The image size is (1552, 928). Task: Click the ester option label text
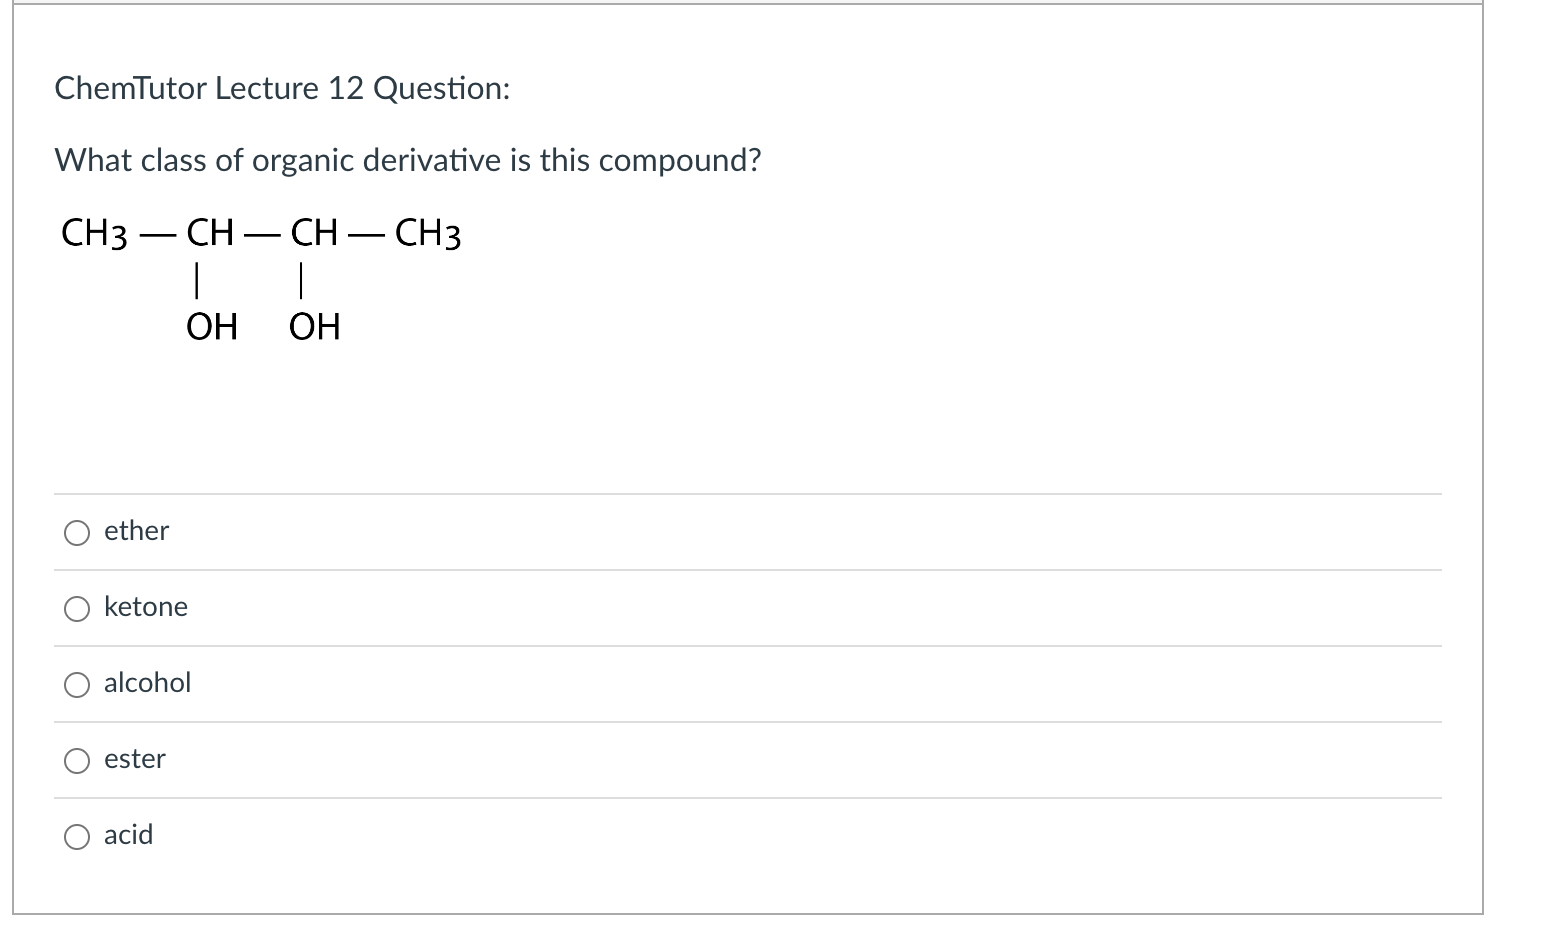click(x=135, y=759)
